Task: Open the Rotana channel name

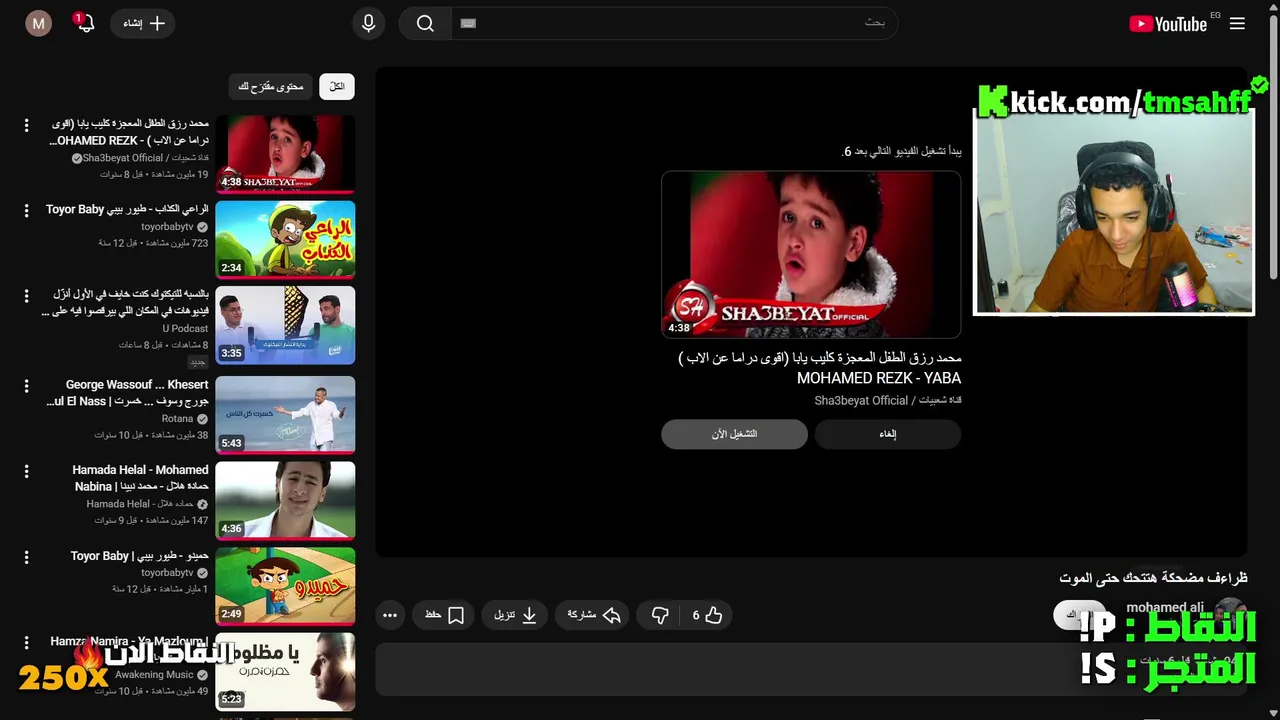Action: pos(177,419)
